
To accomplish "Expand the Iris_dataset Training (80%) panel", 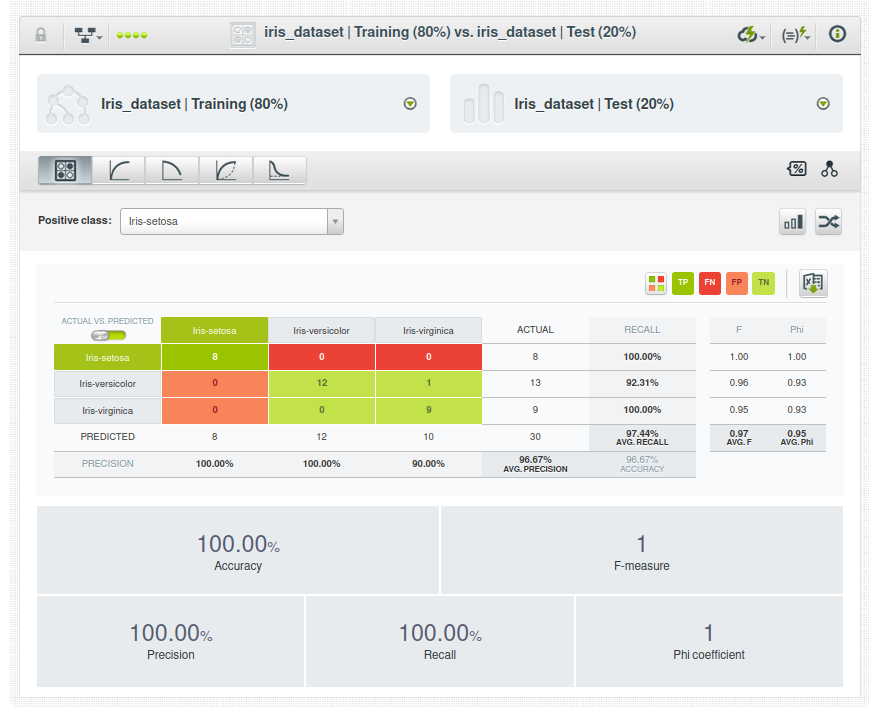I will [410, 104].
